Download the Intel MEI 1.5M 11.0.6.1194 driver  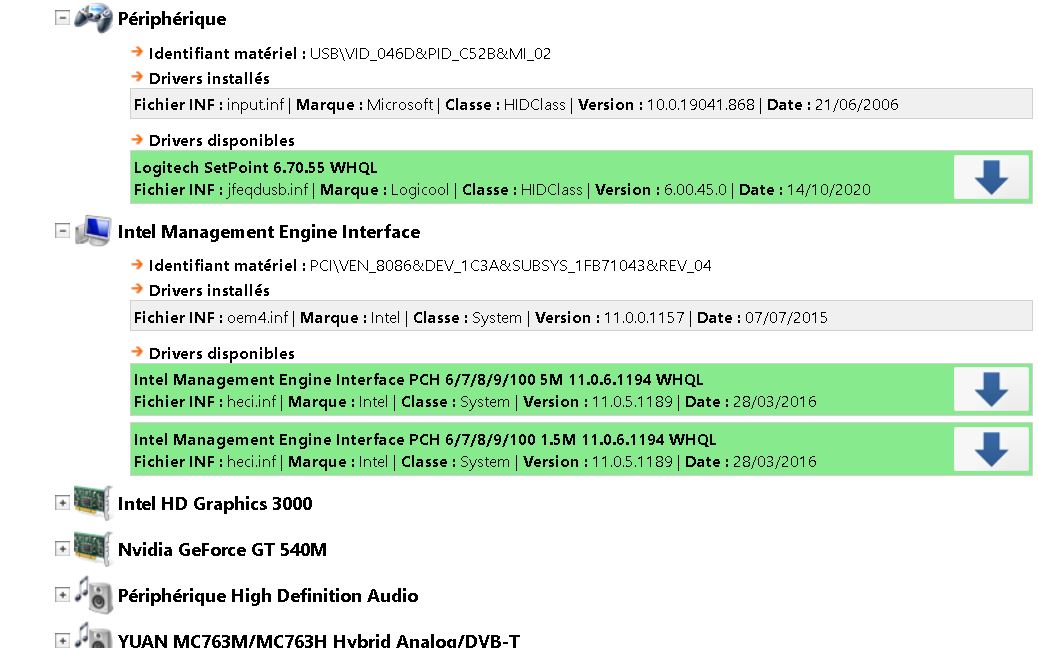(991, 449)
